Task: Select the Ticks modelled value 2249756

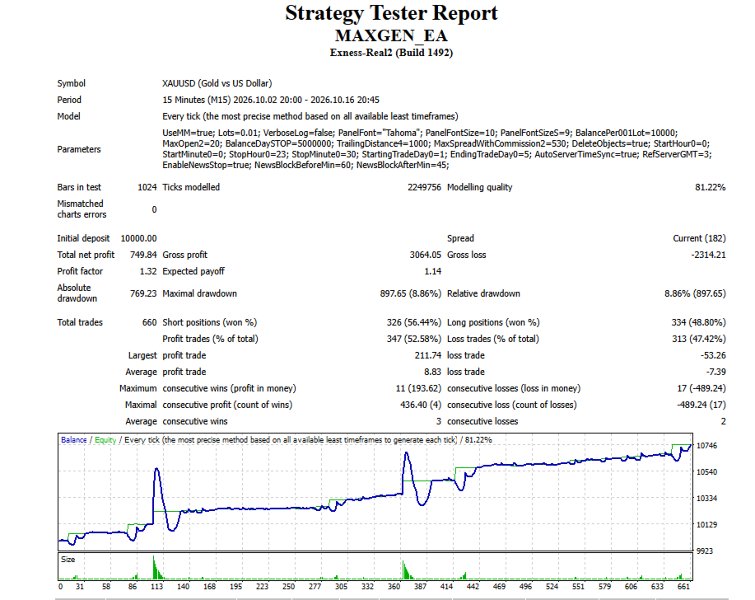Action: pyautogui.click(x=424, y=187)
